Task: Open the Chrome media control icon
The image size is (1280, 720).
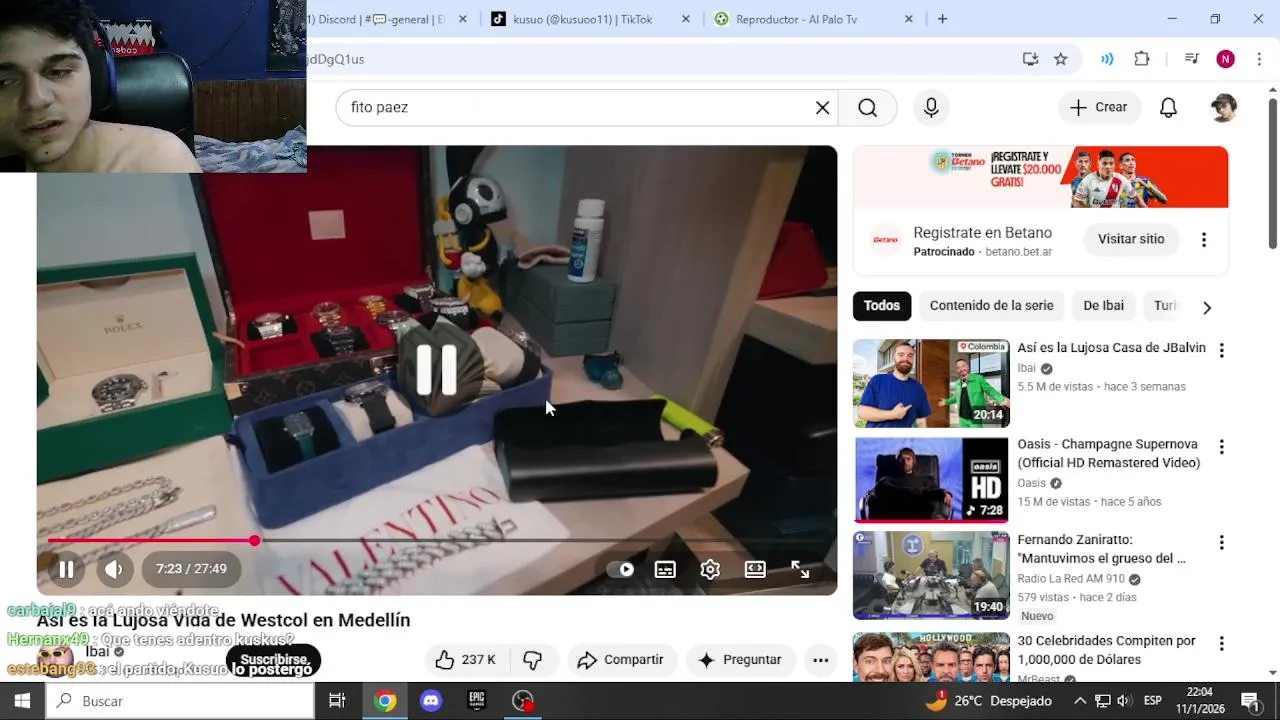Action: click(1191, 59)
